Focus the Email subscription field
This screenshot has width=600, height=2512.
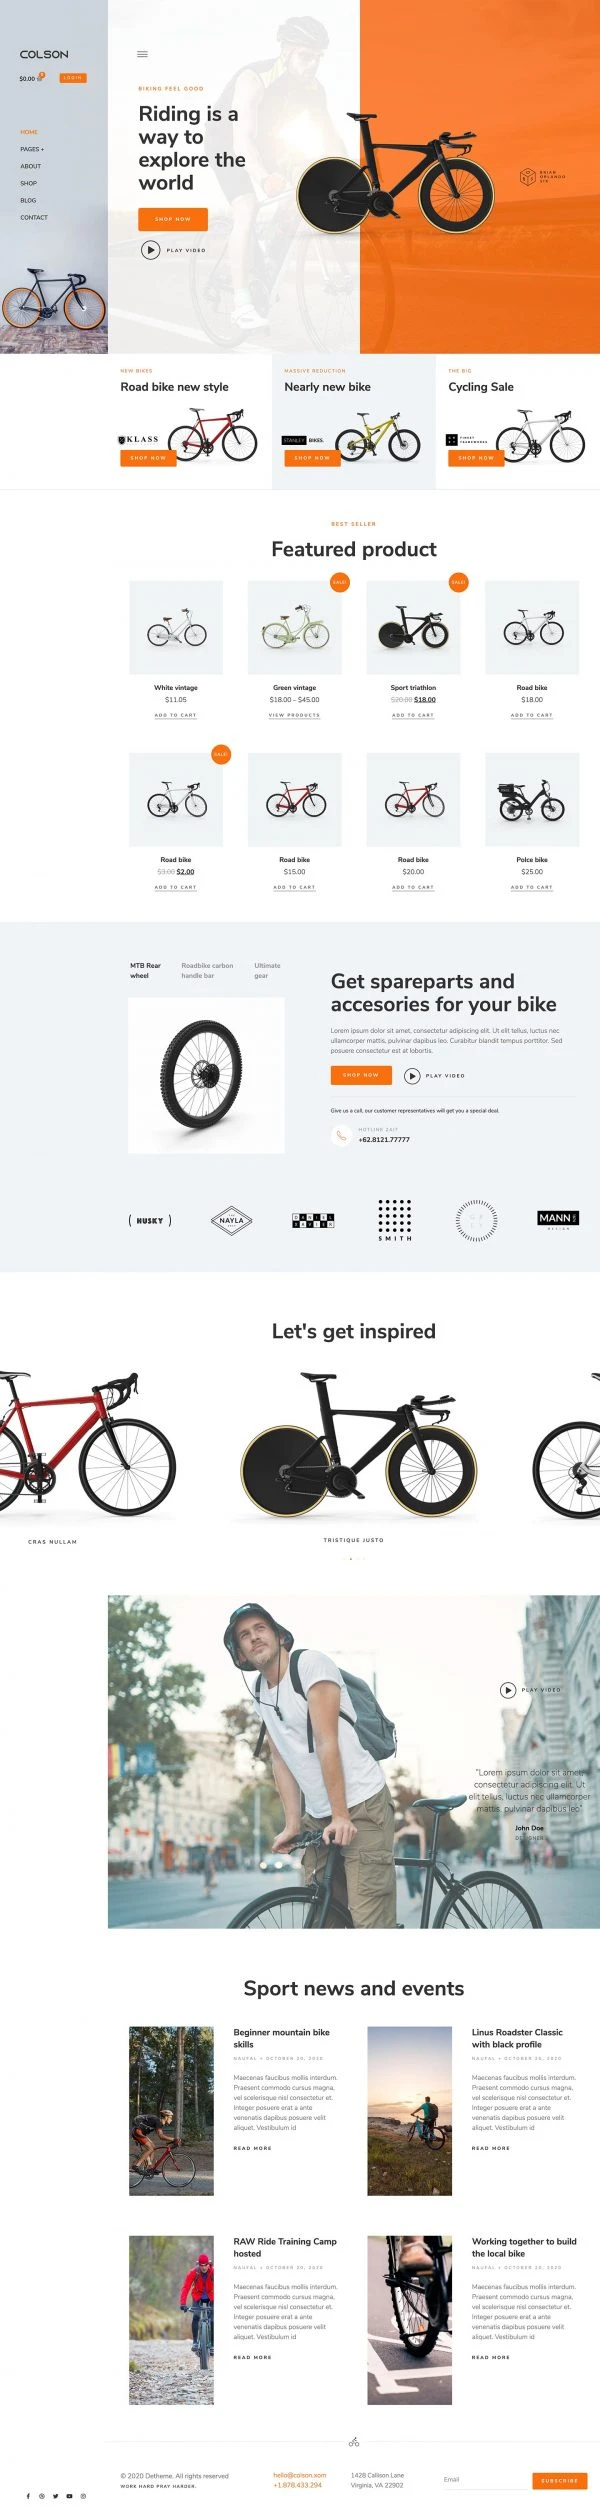pyautogui.click(x=485, y=2479)
